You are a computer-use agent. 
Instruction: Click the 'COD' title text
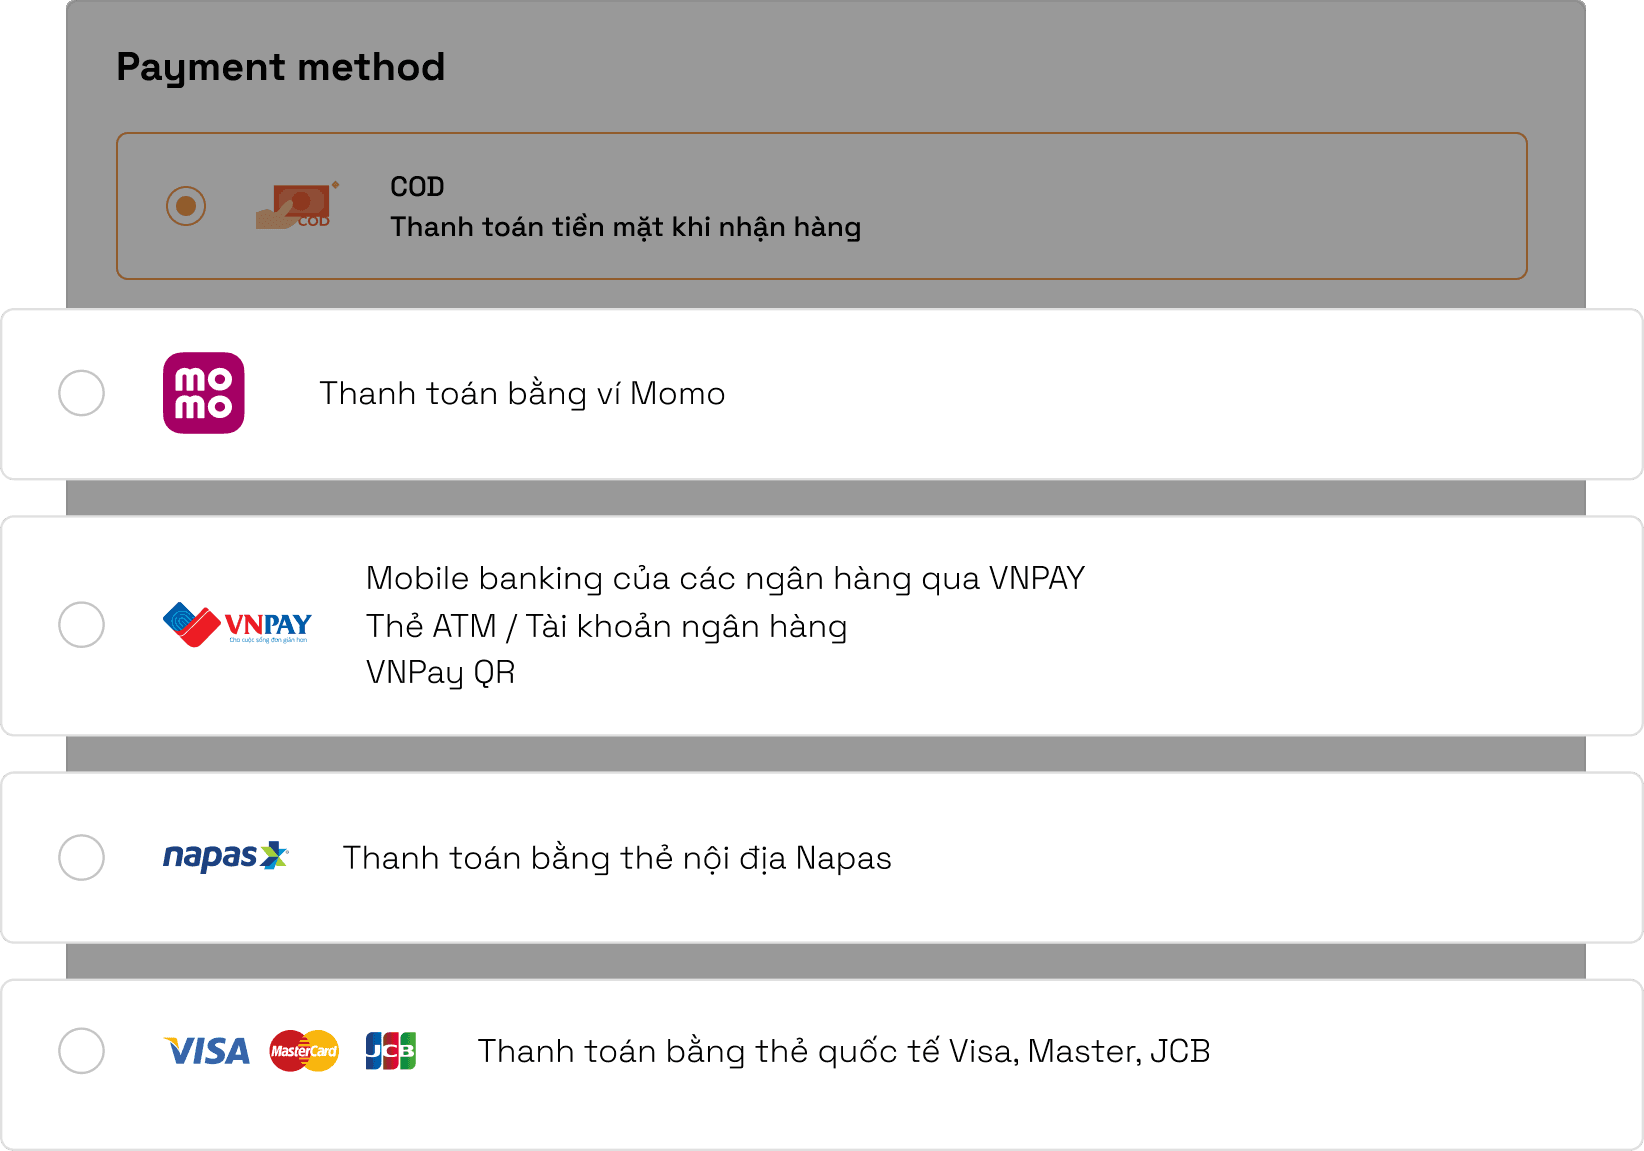coord(417,187)
